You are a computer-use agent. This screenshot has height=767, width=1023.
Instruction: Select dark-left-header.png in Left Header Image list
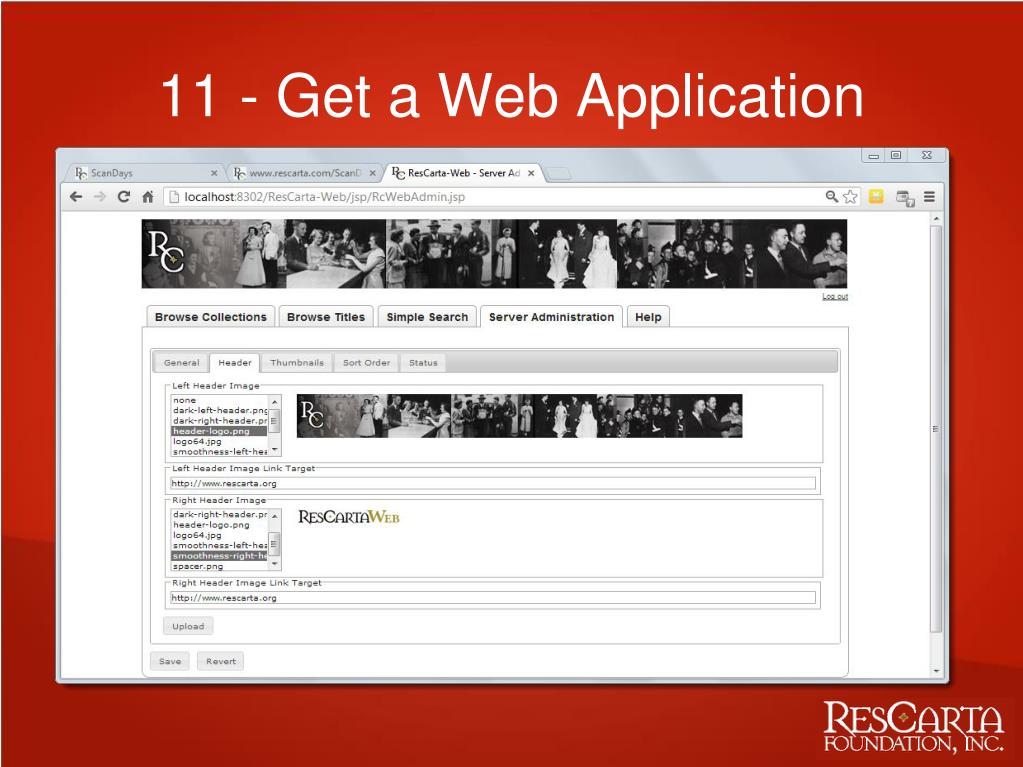pos(219,410)
